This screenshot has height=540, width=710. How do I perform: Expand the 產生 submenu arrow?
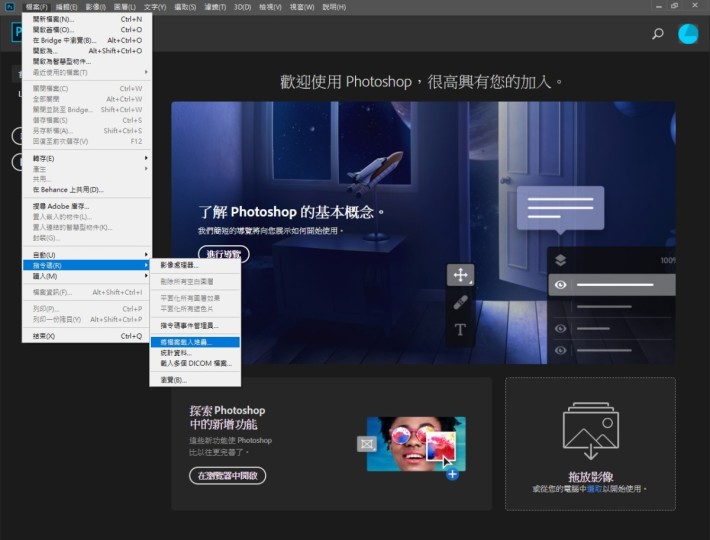tap(146, 169)
